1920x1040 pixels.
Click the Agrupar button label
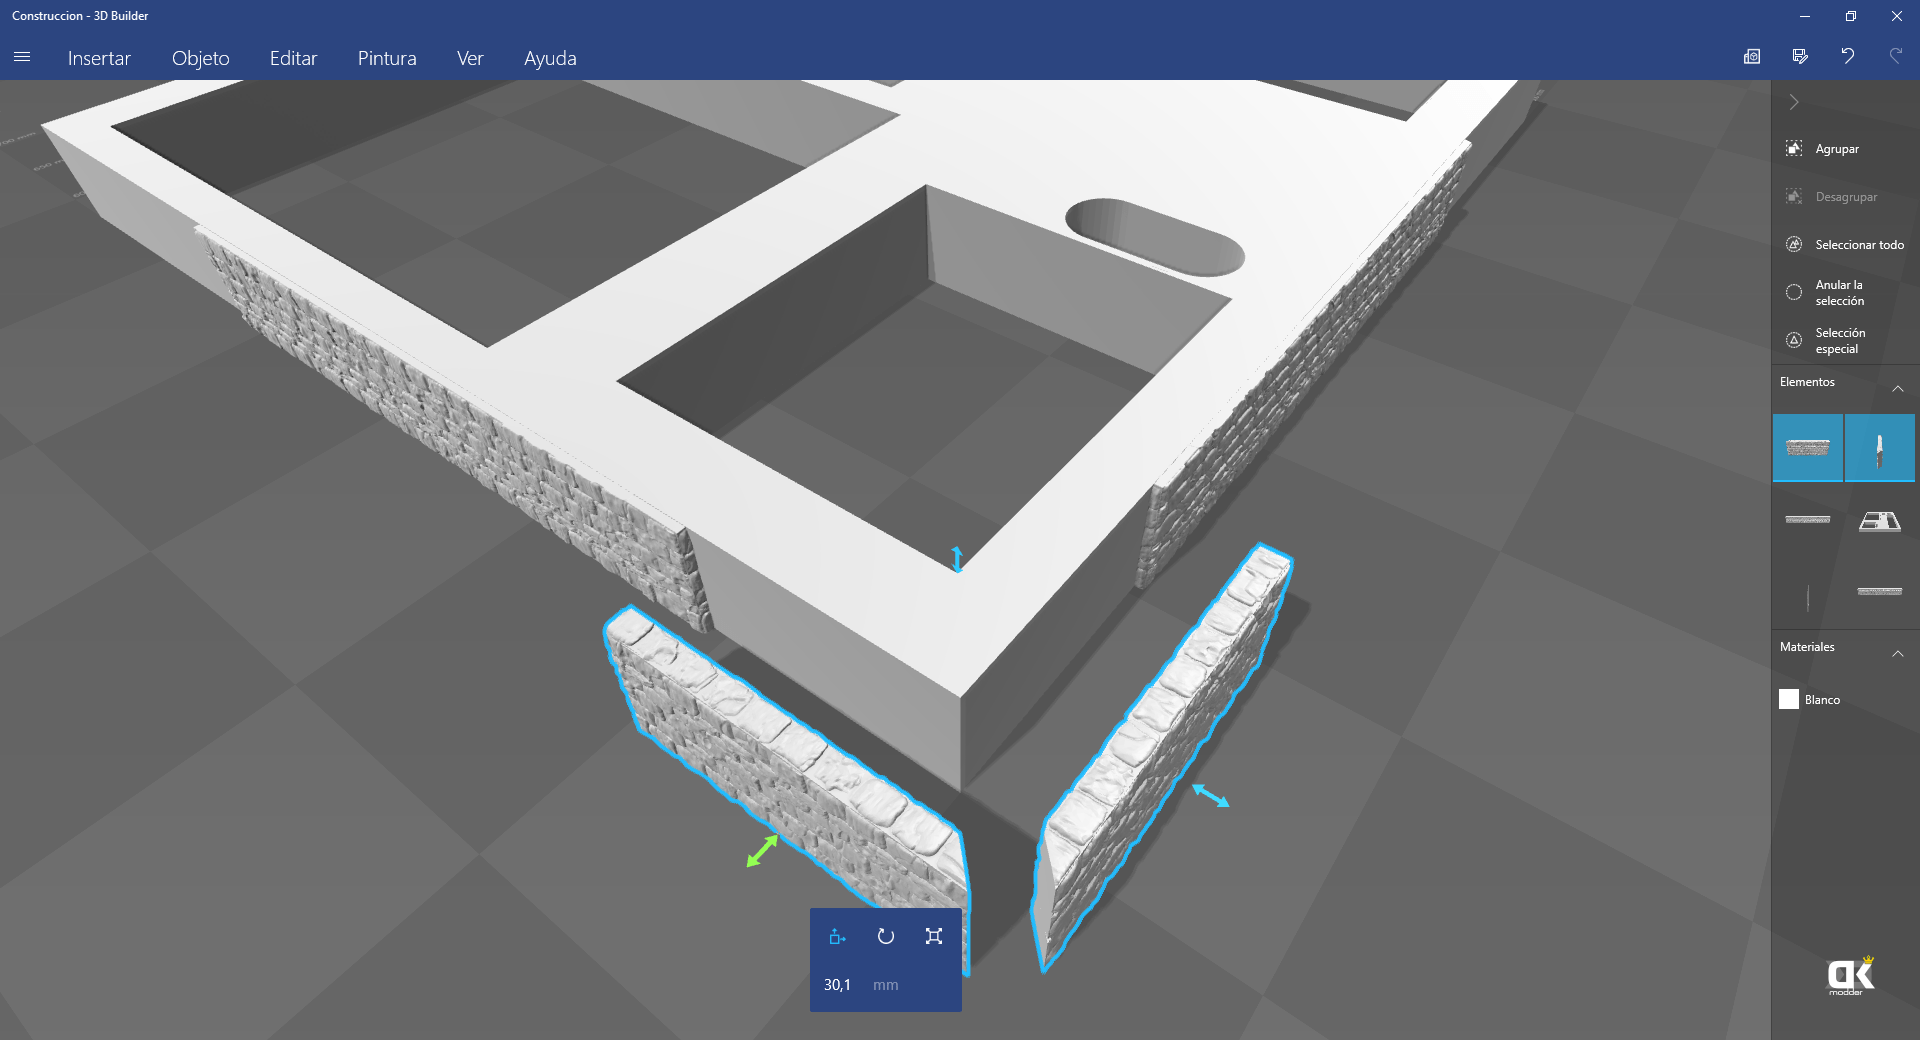(x=1837, y=149)
